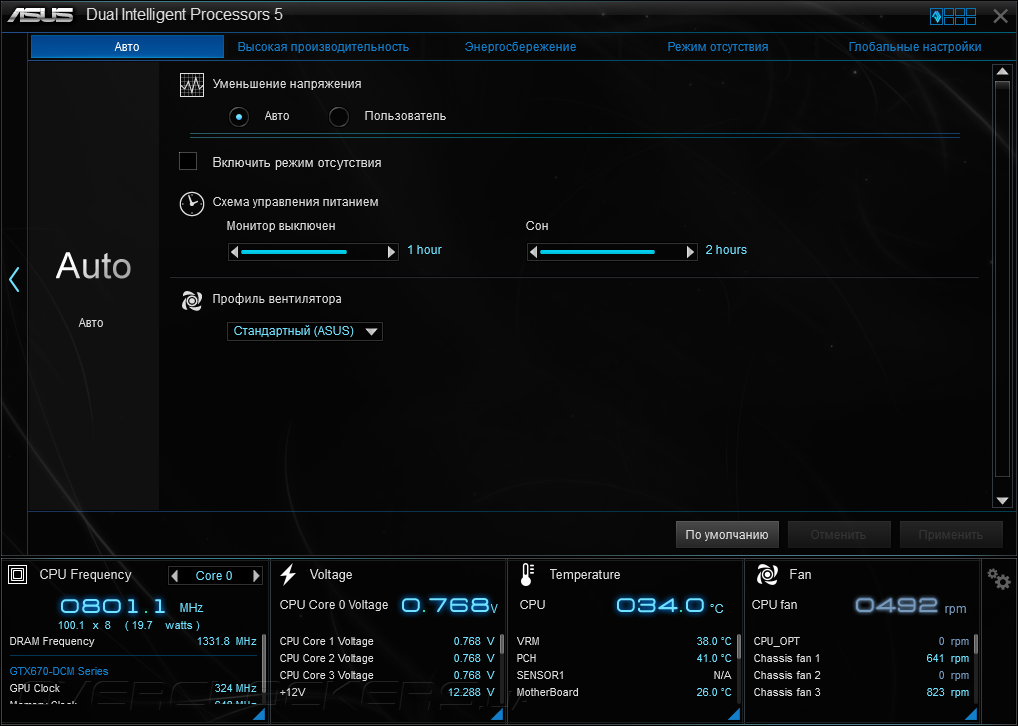The image size is (1018, 726).
Task: Open the Энергосбережение tab
Action: [520, 47]
